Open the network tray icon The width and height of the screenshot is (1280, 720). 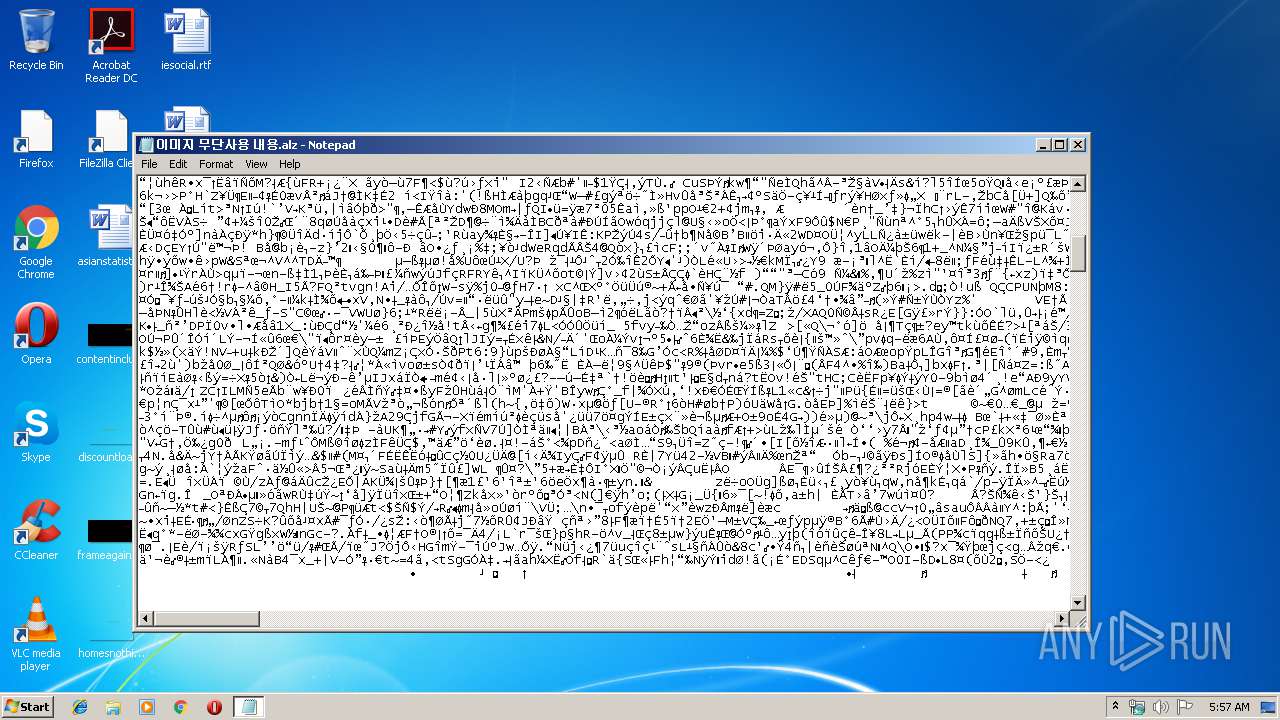coord(1137,707)
